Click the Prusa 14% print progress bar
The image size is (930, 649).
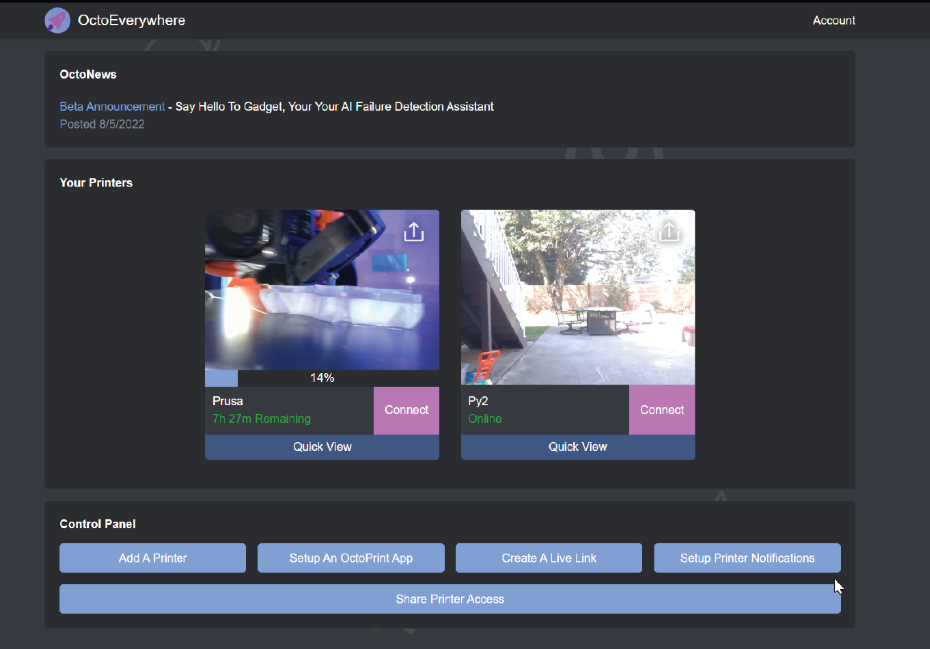pos(322,378)
